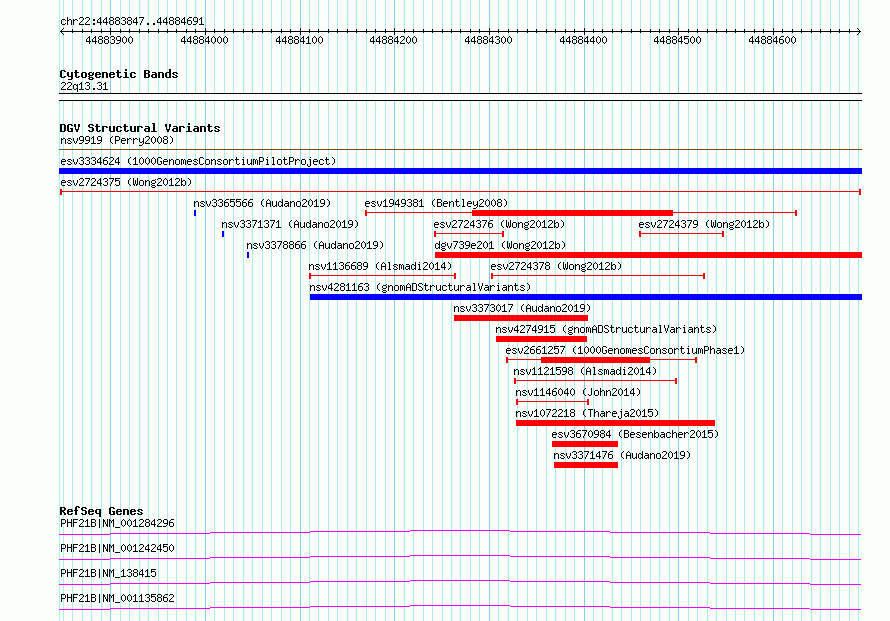Open nsv3371371 (Audano2019) variant label
Screen dimensions: 890x621
coord(290,224)
